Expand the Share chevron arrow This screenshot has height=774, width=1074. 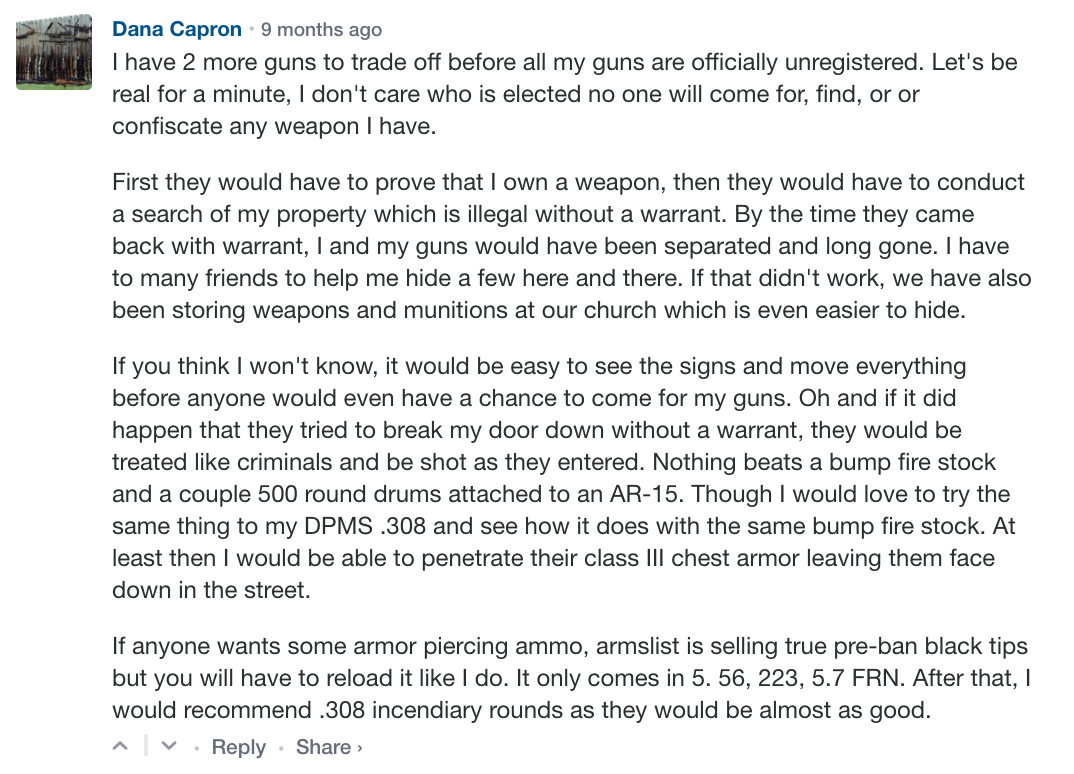click(359, 747)
